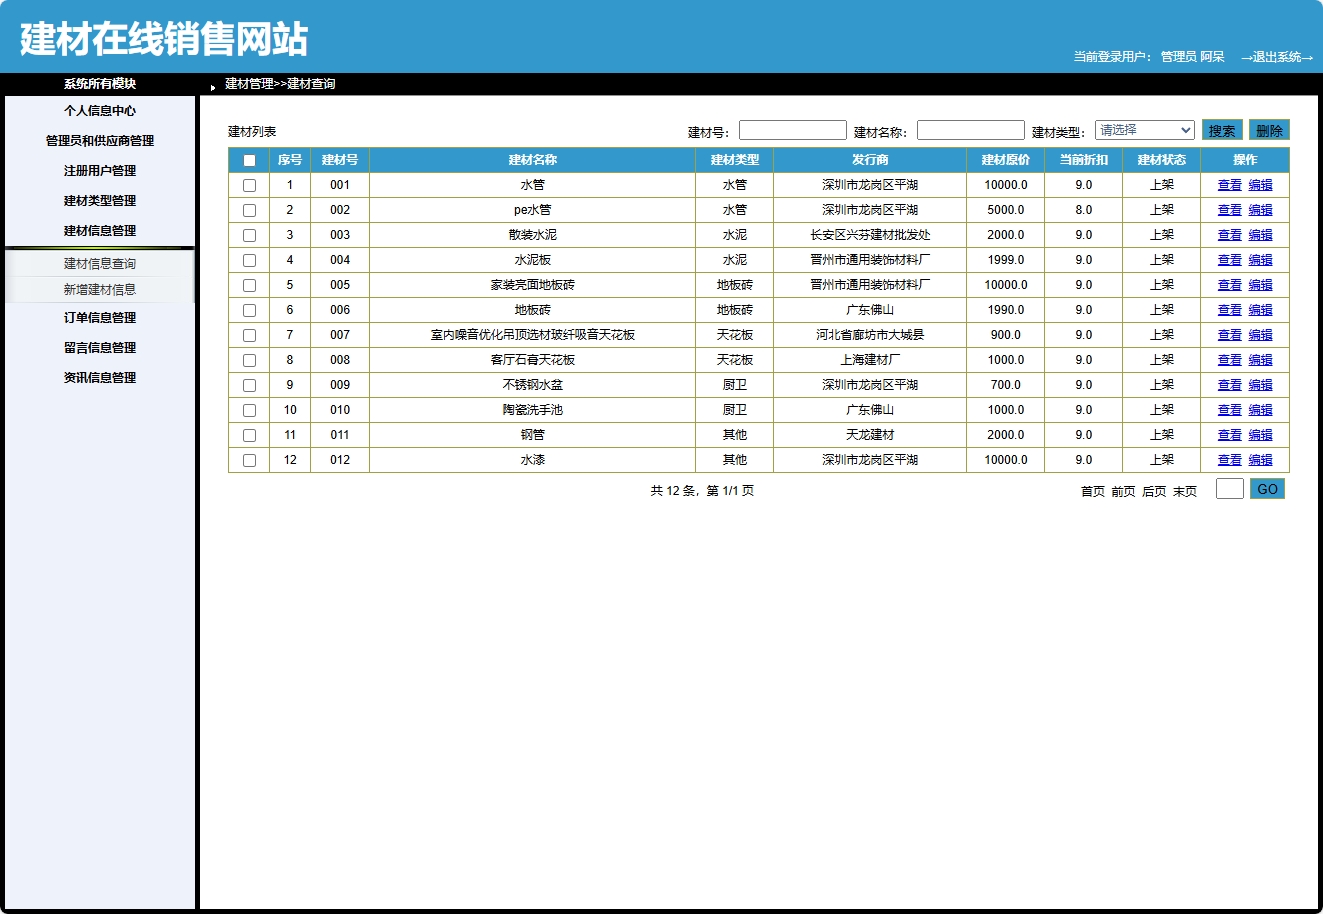1323x914 pixels.
Task: Open 留言信息管理 in the sidebar
Action: (99, 347)
